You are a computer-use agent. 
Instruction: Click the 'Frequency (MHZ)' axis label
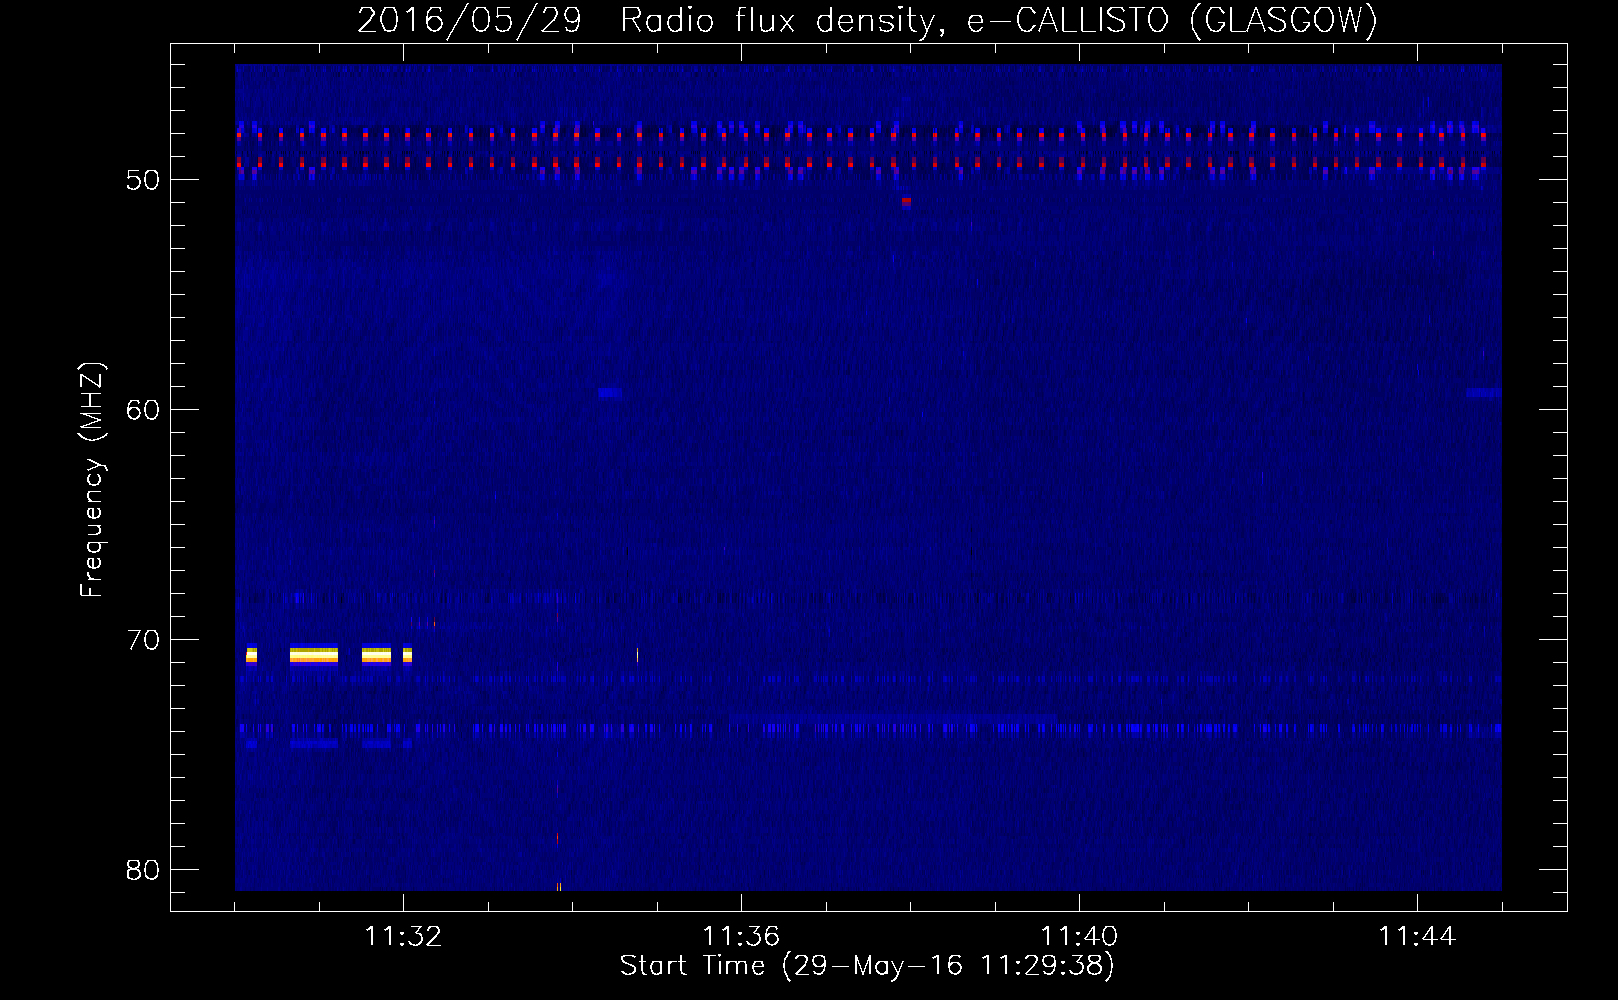click(x=92, y=480)
